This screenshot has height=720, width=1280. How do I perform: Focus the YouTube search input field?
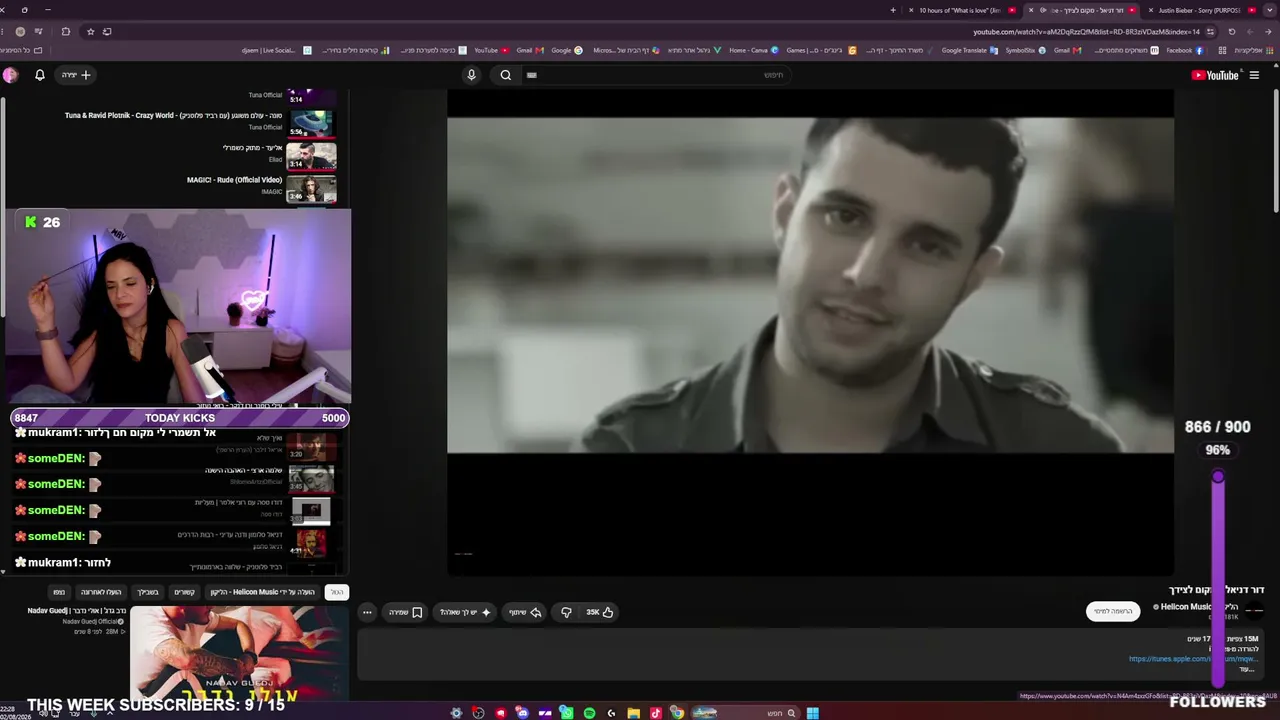(655, 75)
